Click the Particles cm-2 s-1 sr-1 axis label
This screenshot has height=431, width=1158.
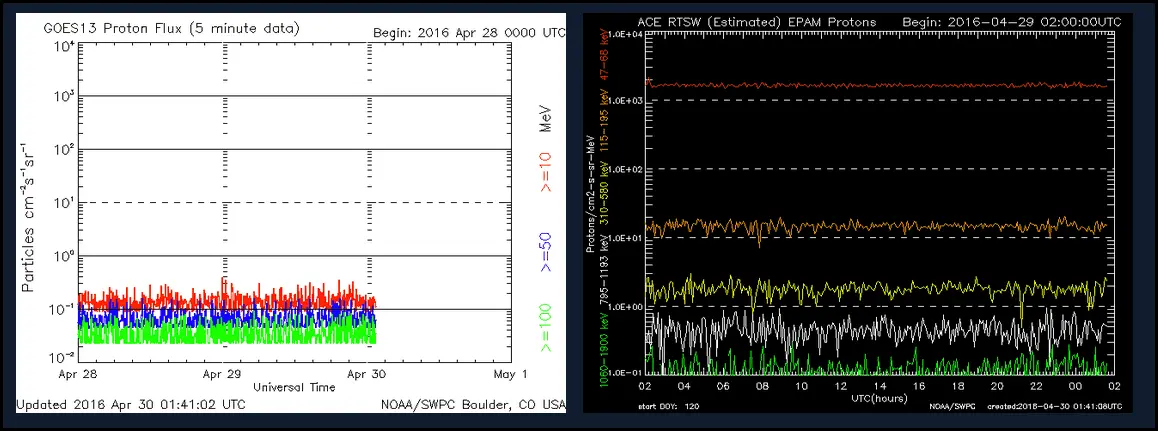[30, 217]
